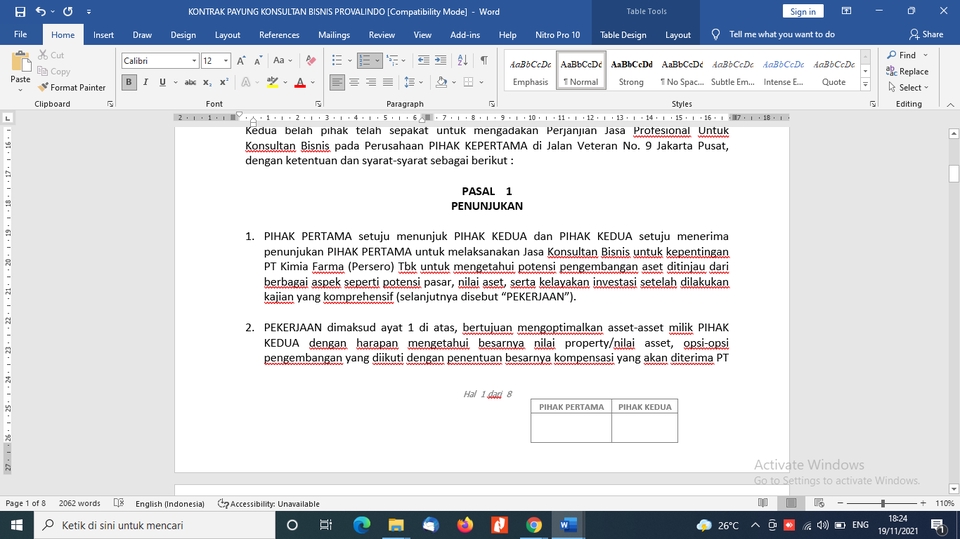The height and width of the screenshot is (539, 960).
Task: Click the Save icon in title bar
Action: click(20, 12)
